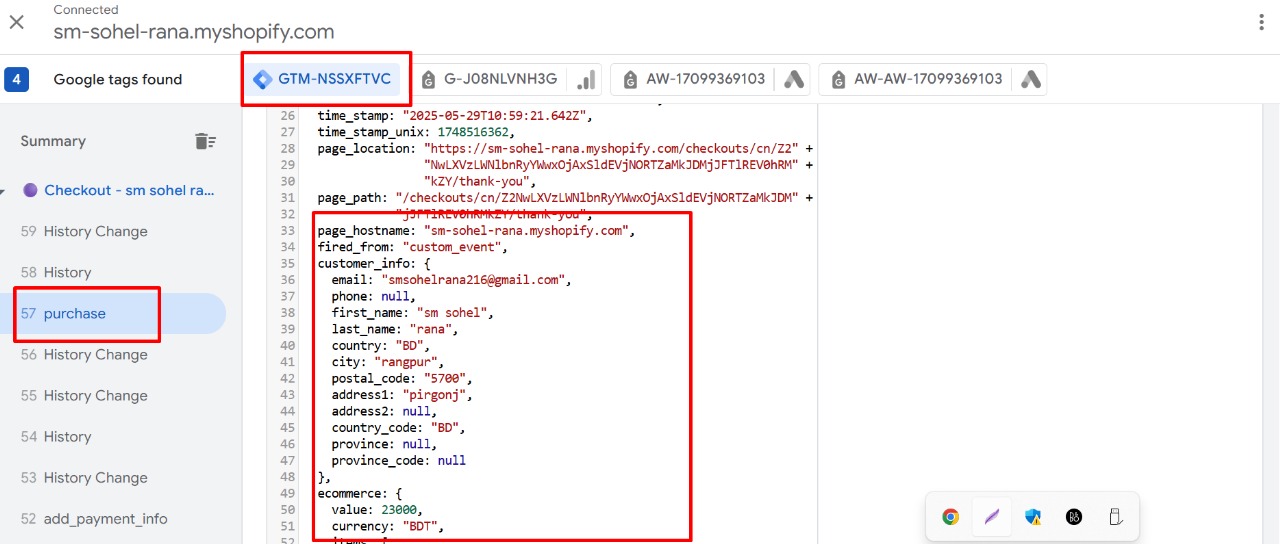The image size is (1280, 544).
Task: Click the 'Google tags found' label
Action: click(118, 79)
